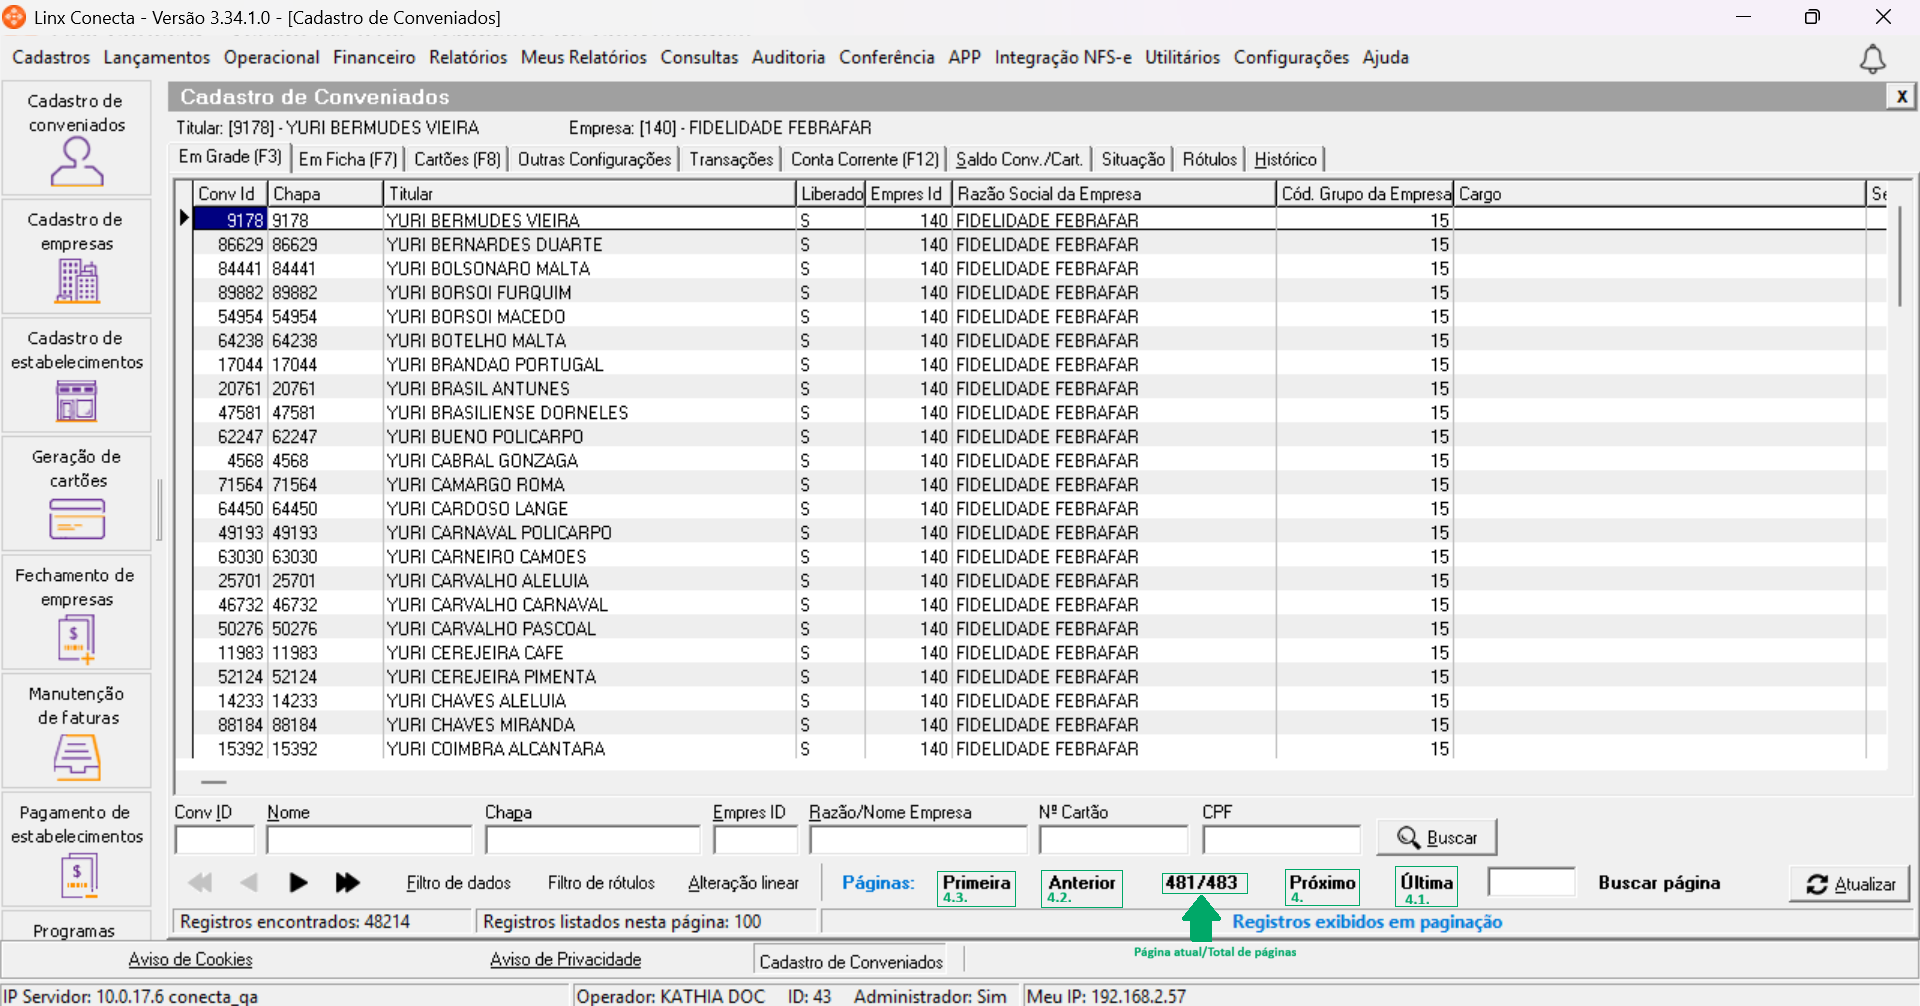Open the Financeiro menu

[x=374, y=58]
